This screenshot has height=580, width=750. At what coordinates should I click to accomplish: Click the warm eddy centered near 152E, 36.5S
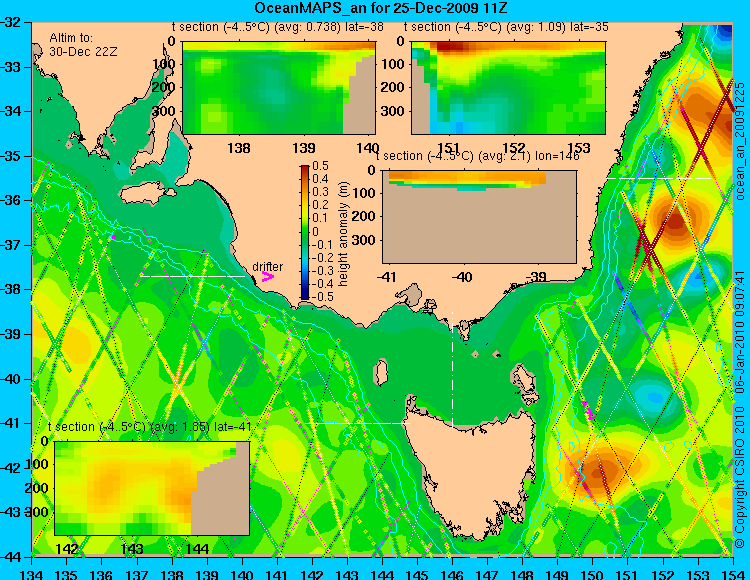tap(675, 221)
